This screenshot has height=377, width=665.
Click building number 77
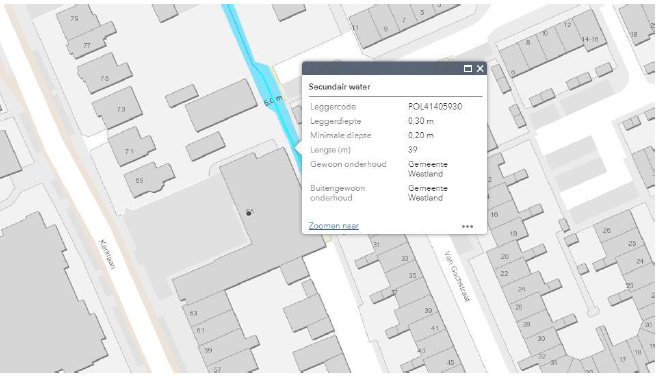point(87,45)
